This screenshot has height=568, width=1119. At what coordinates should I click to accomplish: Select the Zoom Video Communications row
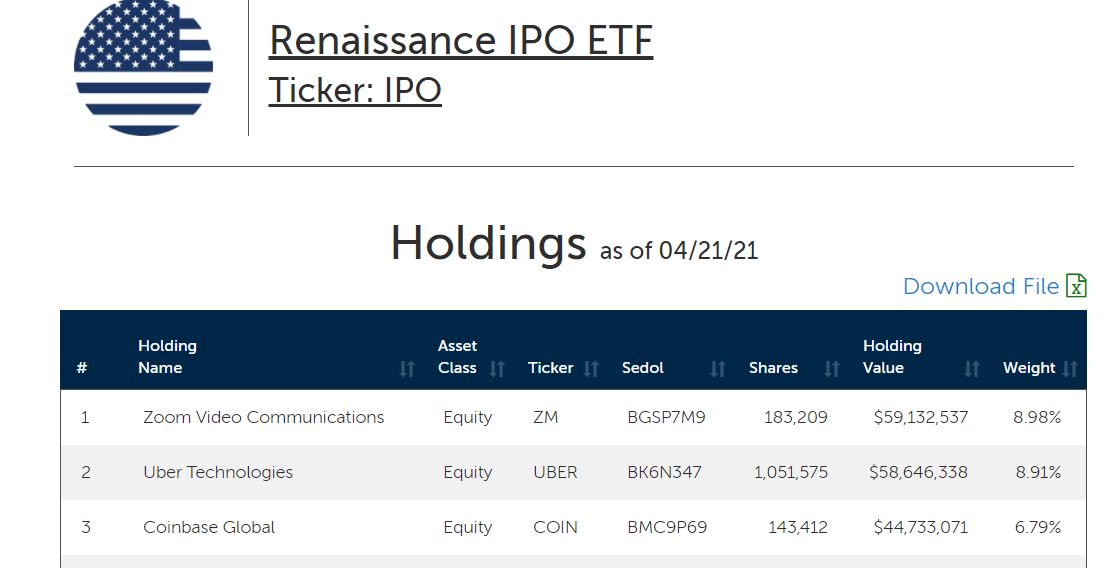(x=263, y=417)
